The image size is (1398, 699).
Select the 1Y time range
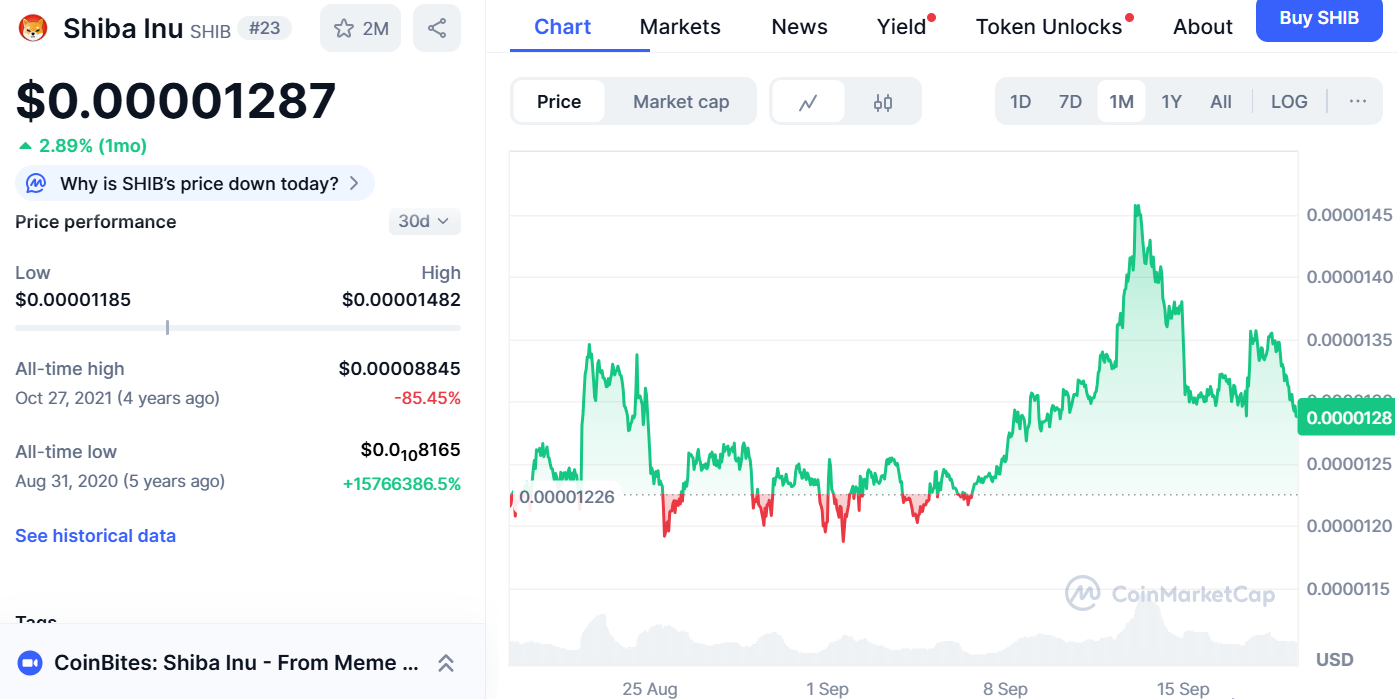point(1171,101)
